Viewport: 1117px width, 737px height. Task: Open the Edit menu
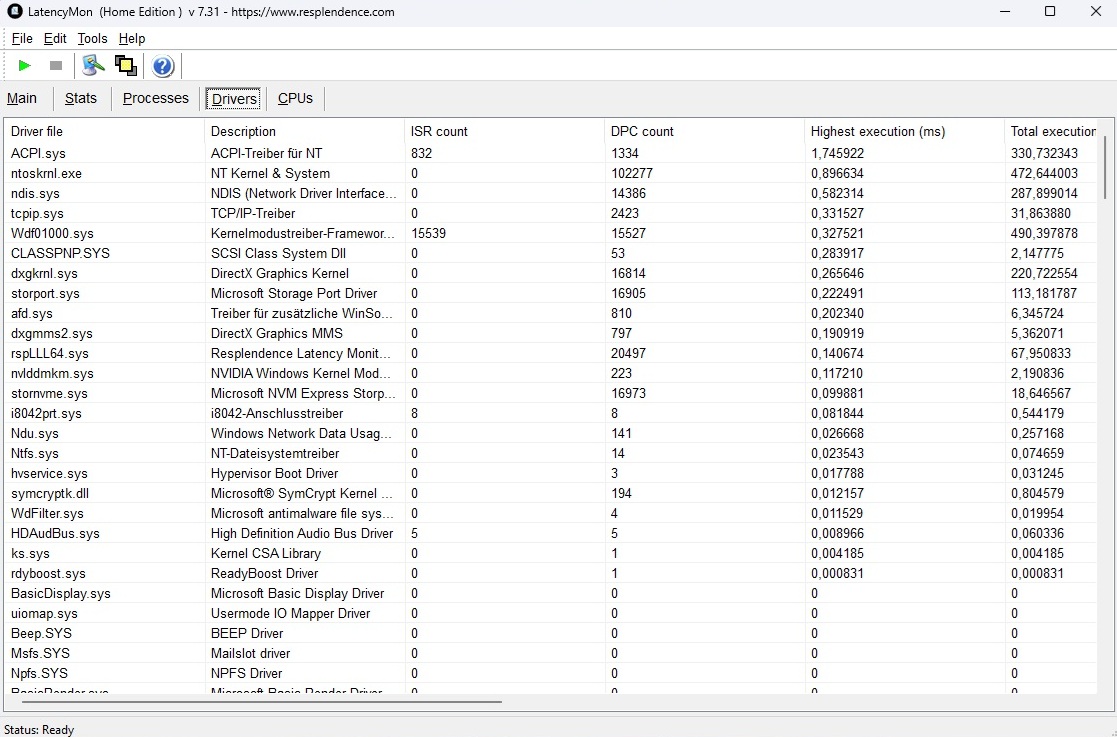point(55,39)
